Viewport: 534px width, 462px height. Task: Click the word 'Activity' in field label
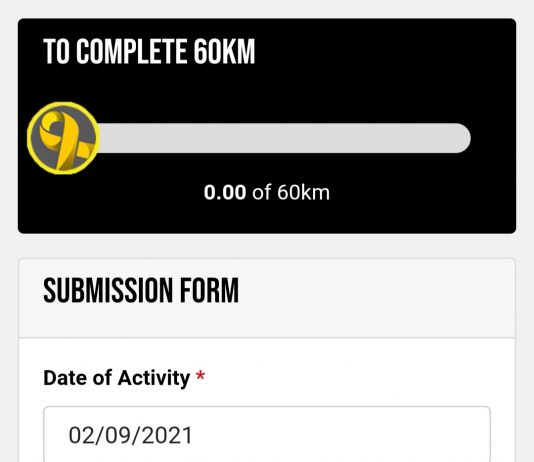pyautogui.click(x=154, y=379)
